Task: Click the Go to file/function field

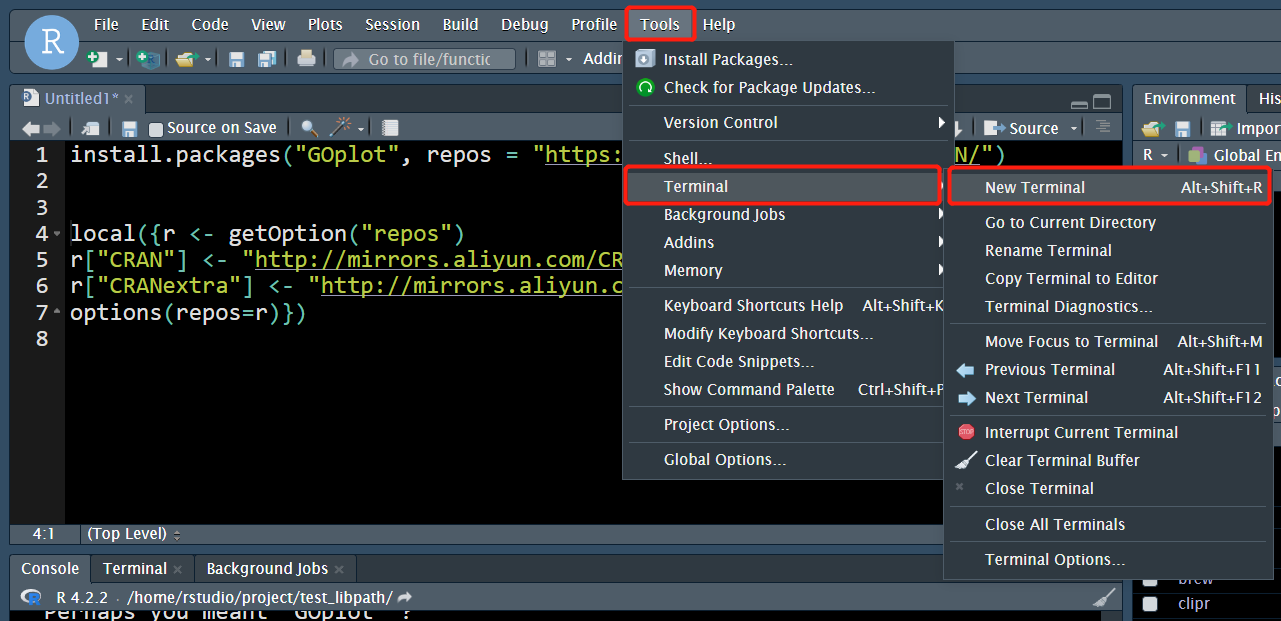Action: tap(428, 60)
